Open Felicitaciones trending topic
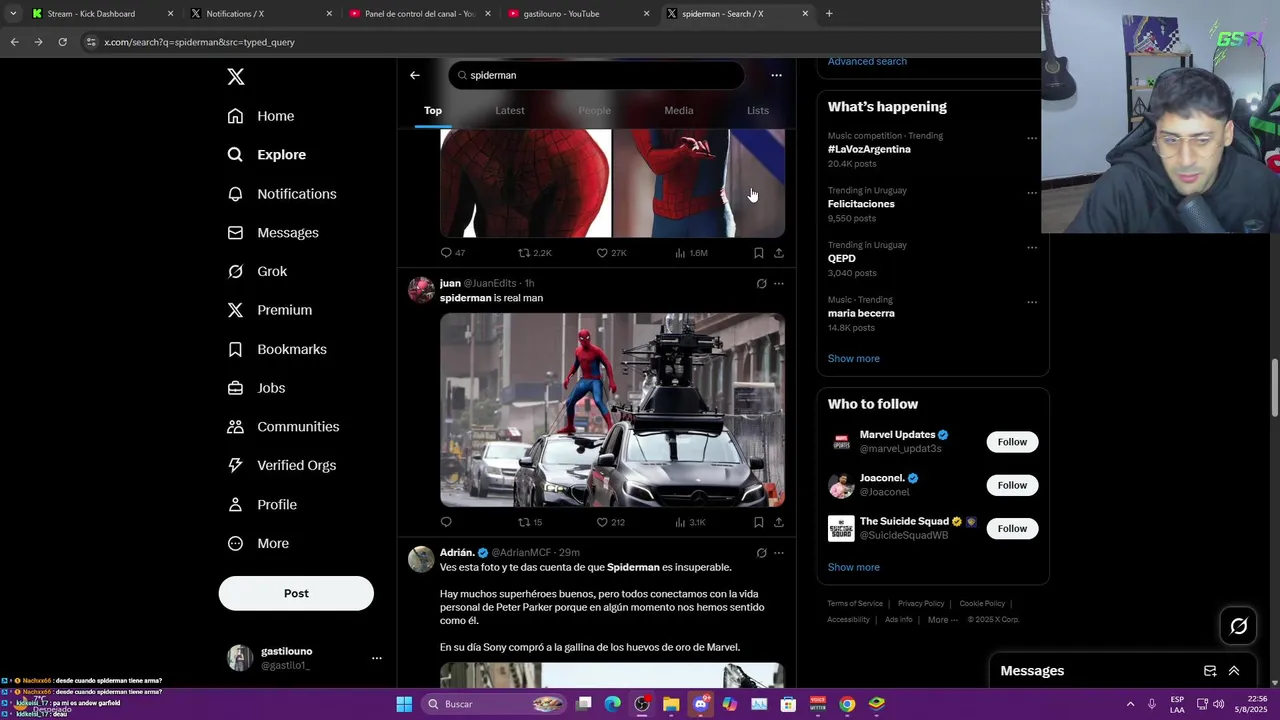Screen dimensions: 1280x720 tap(860, 204)
